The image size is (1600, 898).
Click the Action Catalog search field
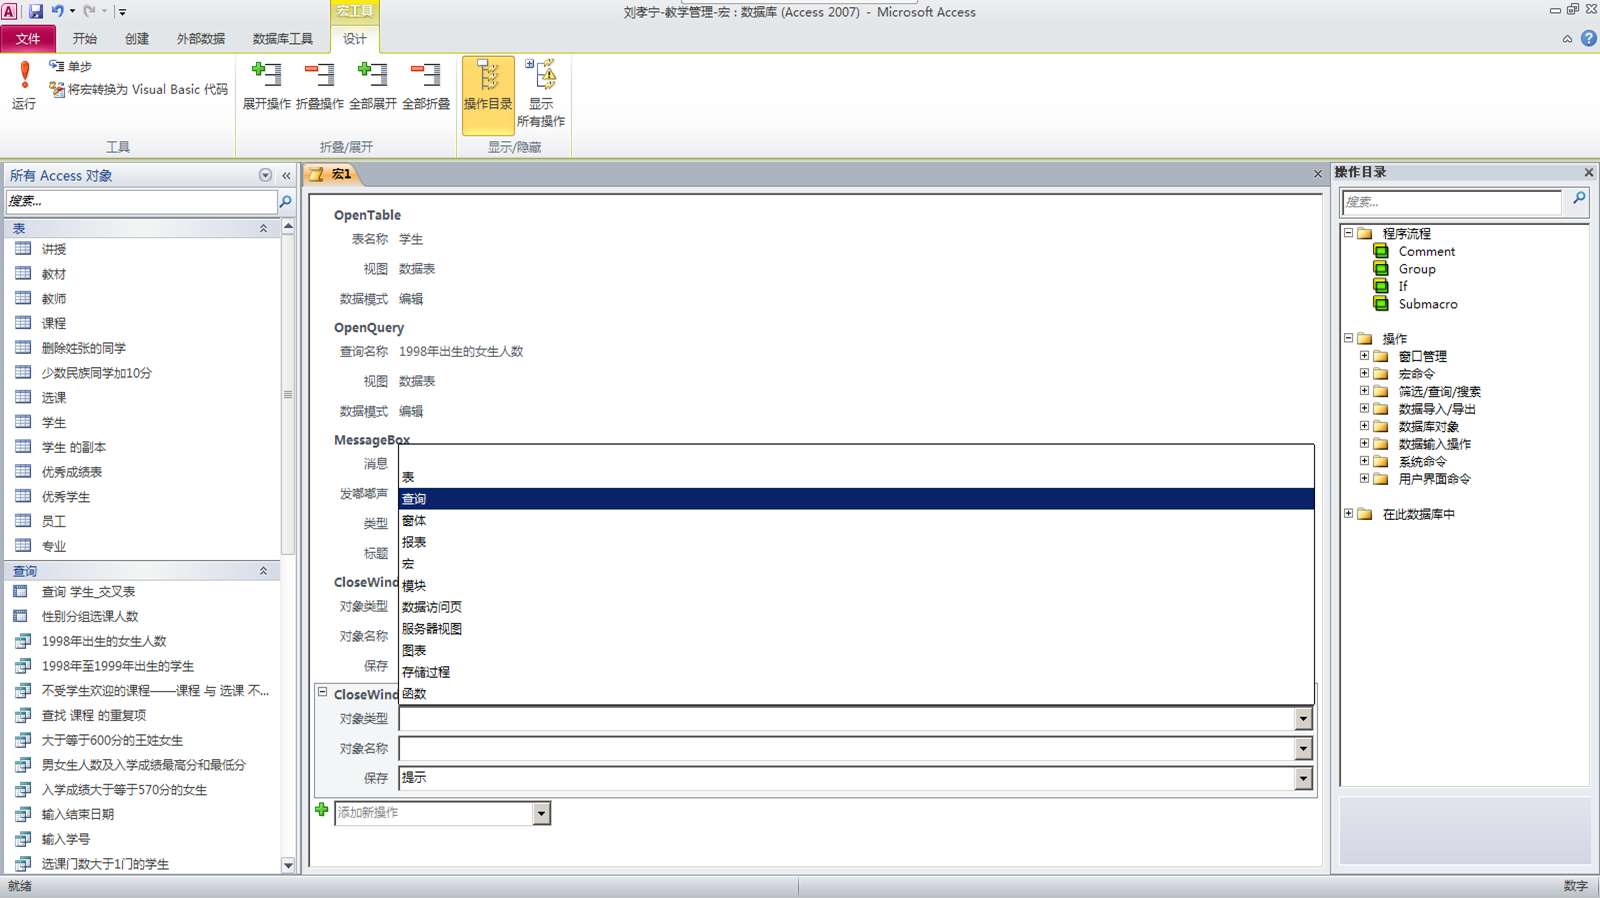(x=1450, y=201)
